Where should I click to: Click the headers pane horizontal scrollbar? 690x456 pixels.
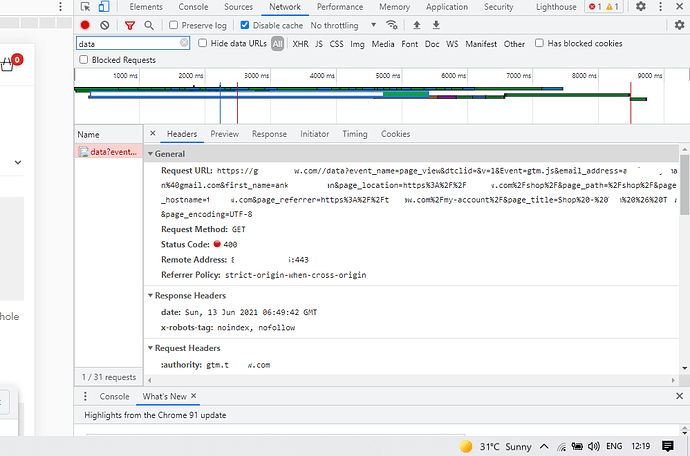click(x=411, y=379)
